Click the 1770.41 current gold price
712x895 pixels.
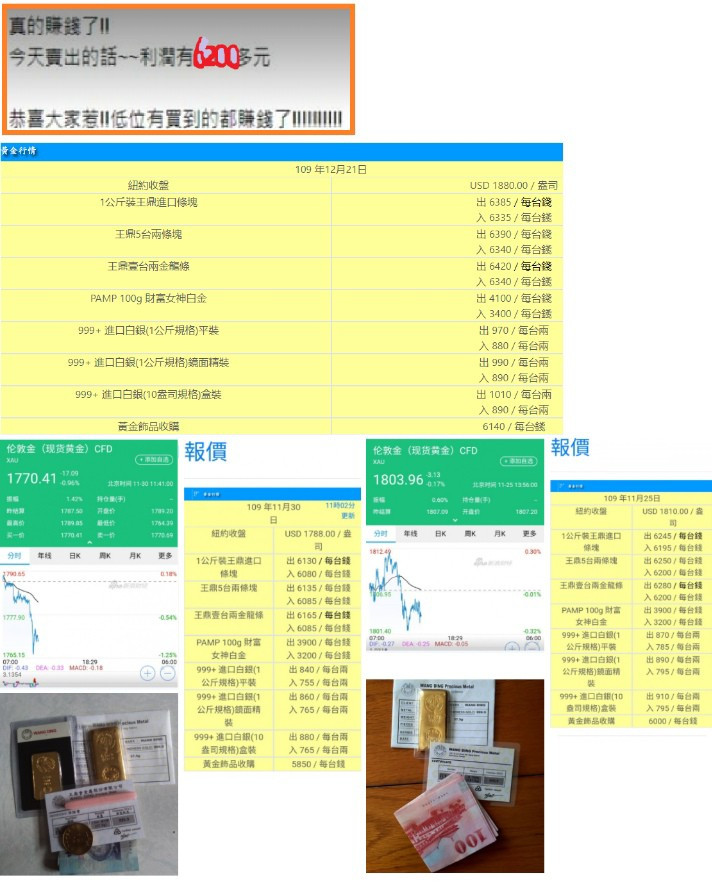point(31,478)
